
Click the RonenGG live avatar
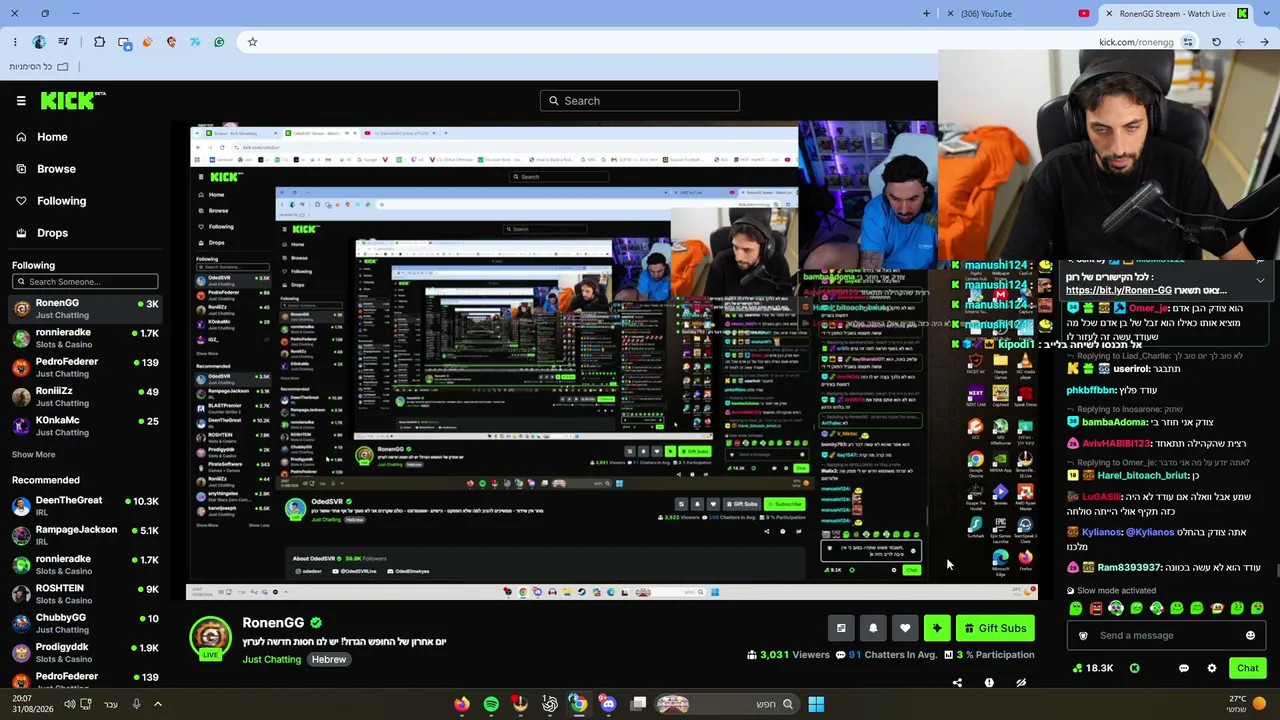(x=211, y=638)
